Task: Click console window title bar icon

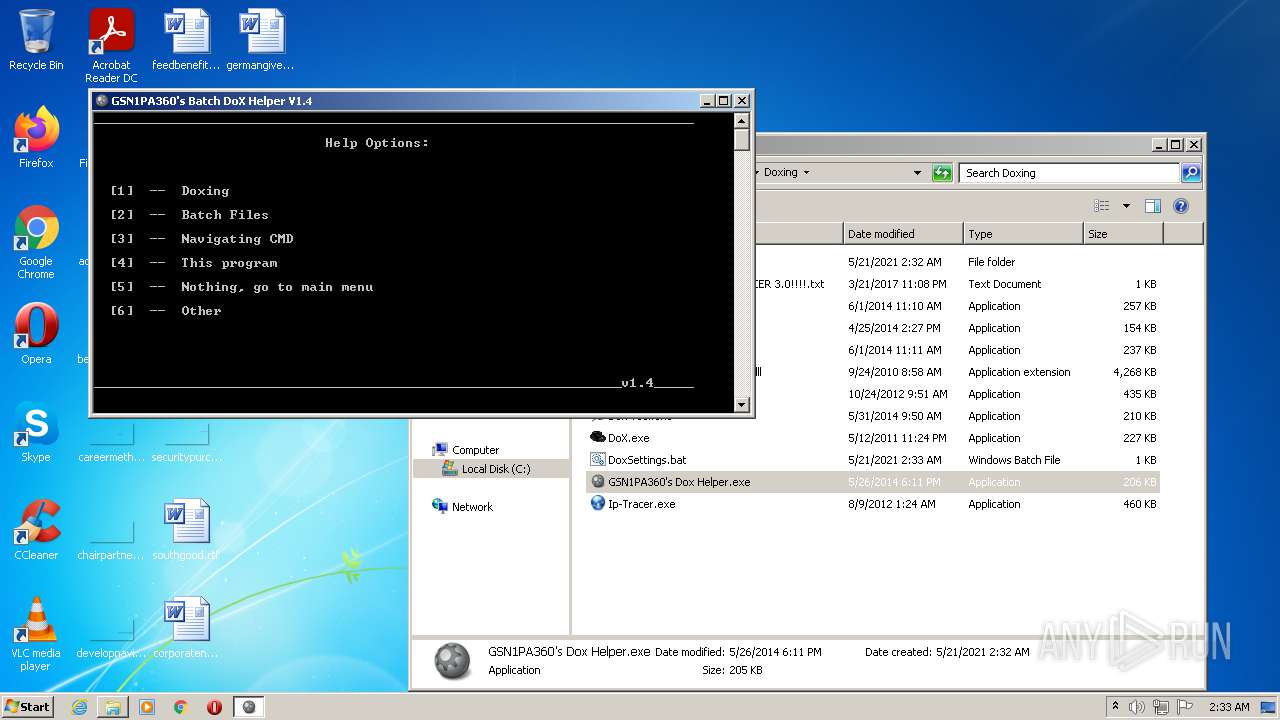Action: (102, 101)
